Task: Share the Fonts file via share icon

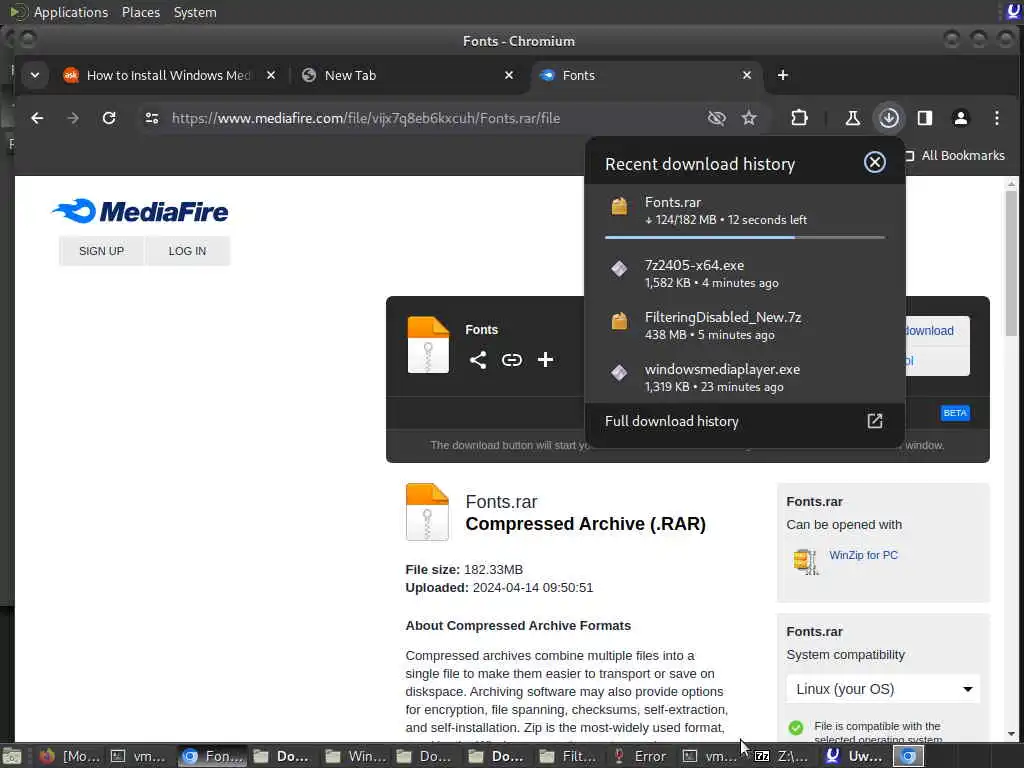Action: pyautogui.click(x=478, y=360)
